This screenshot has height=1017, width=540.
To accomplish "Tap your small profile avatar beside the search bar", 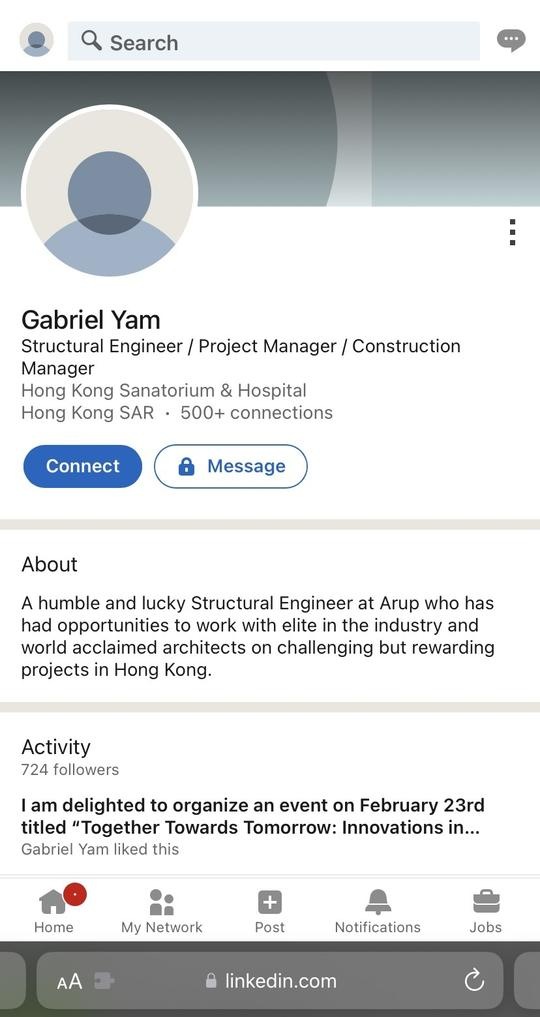I will [36, 40].
